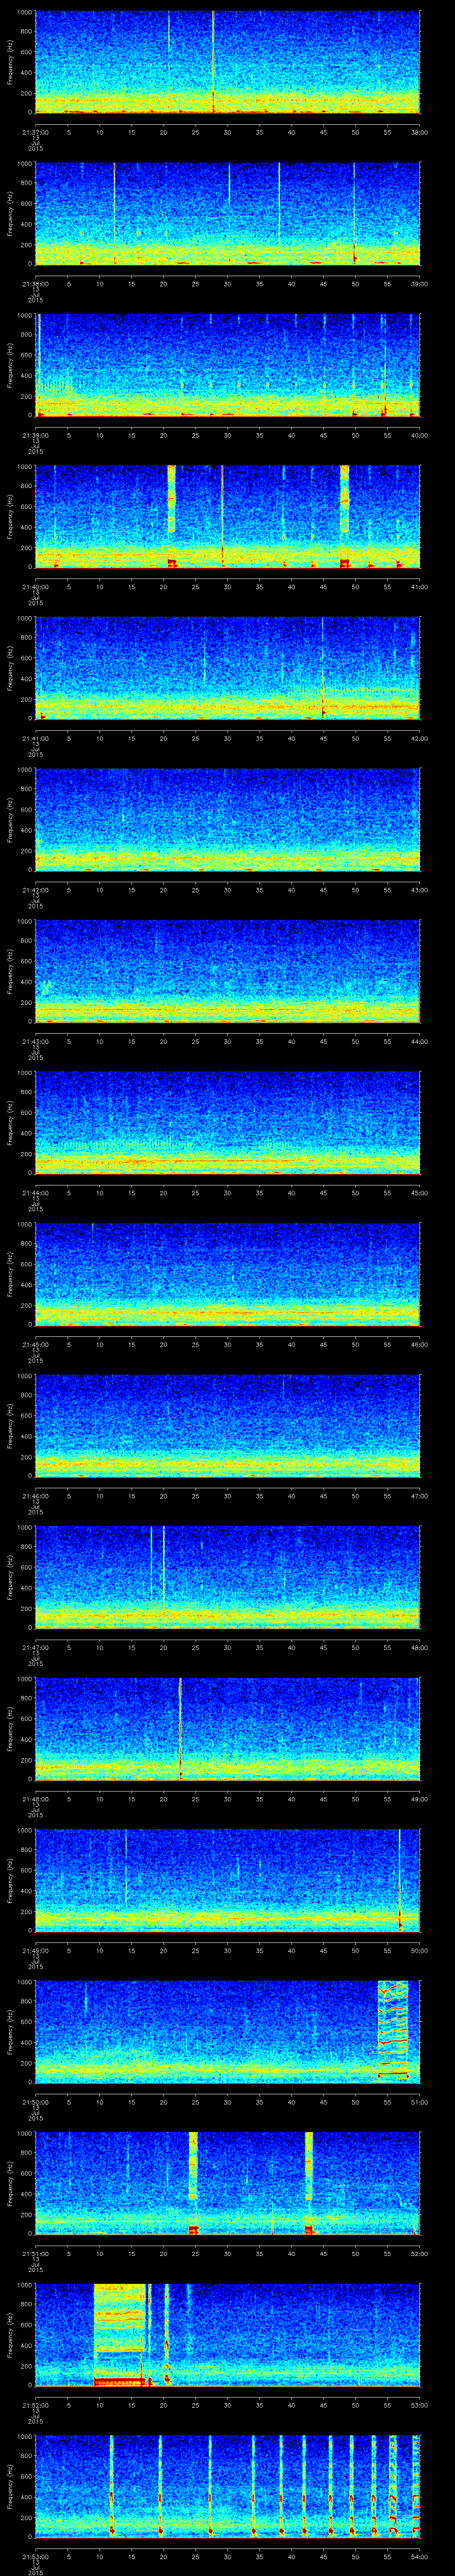
Task: Click the 21:50:00 start time label
Action: (x=35, y=2102)
